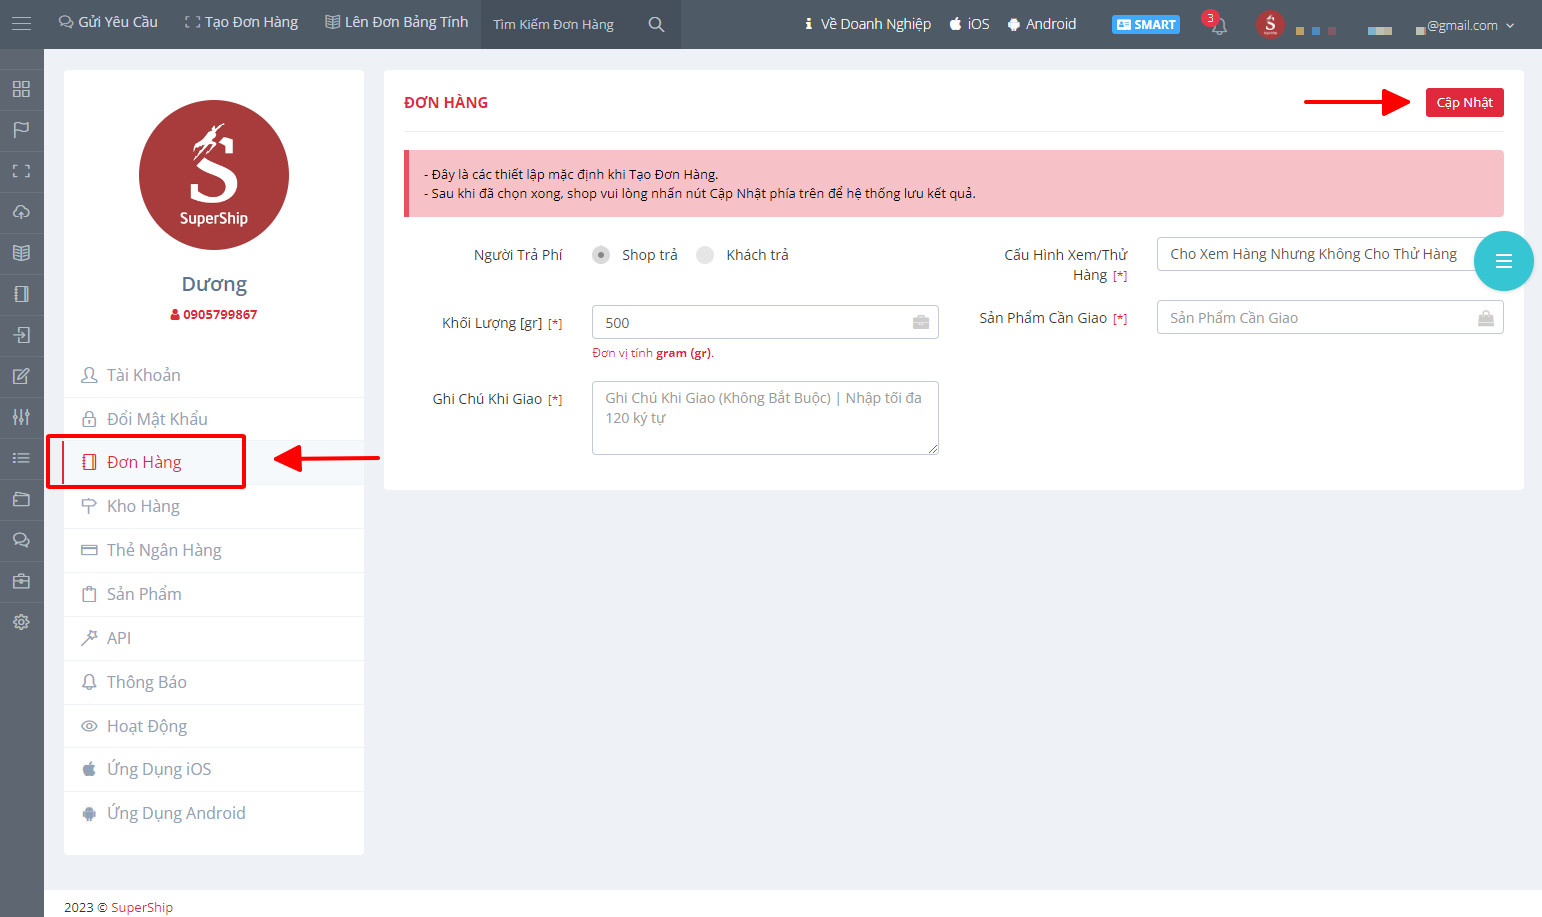The width and height of the screenshot is (1542, 917).
Task: Open the Ứng Dụng iOS section
Action: click(214, 769)
